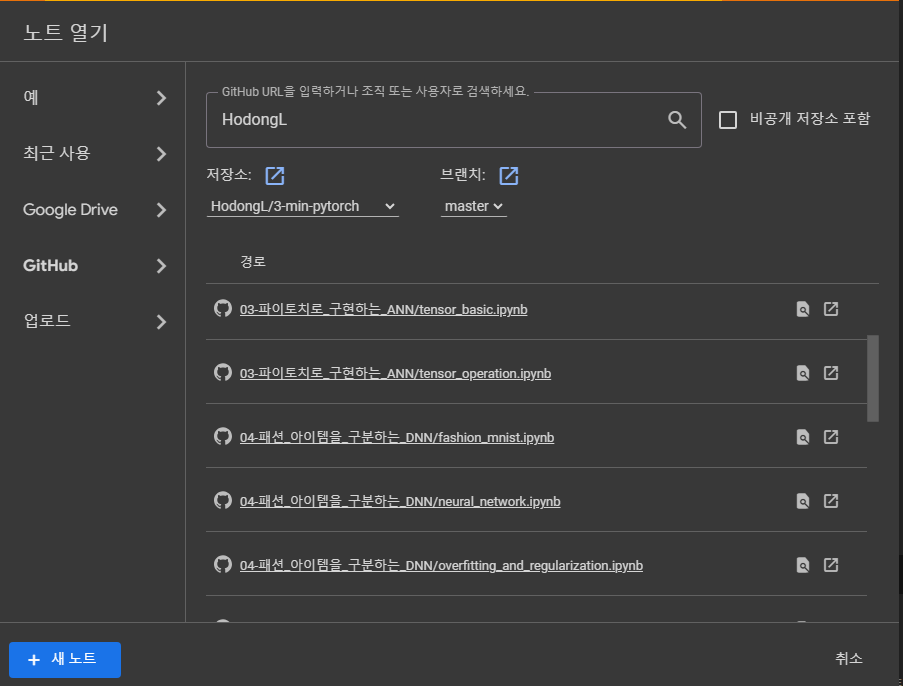Open overfitting_and_regularization.ipynb in new tab icon
This screenshot has height=686, width=903.
click(x=831, y=564)
